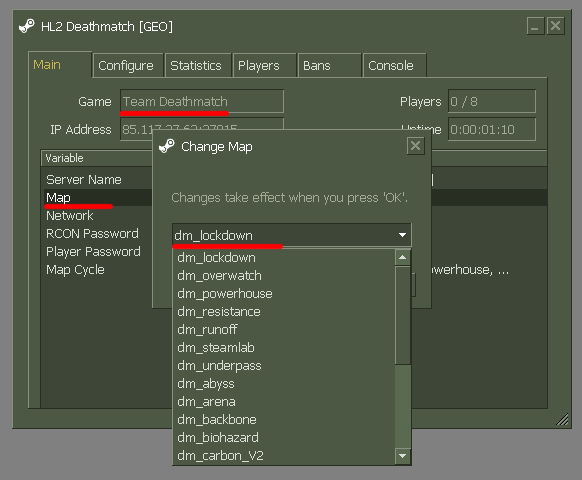Image resolution: width=582 pixels, height=480 pixels.
Task: Click the dm_lockdown combo box field
Action: pyautogui.click(x=291, y=235)
